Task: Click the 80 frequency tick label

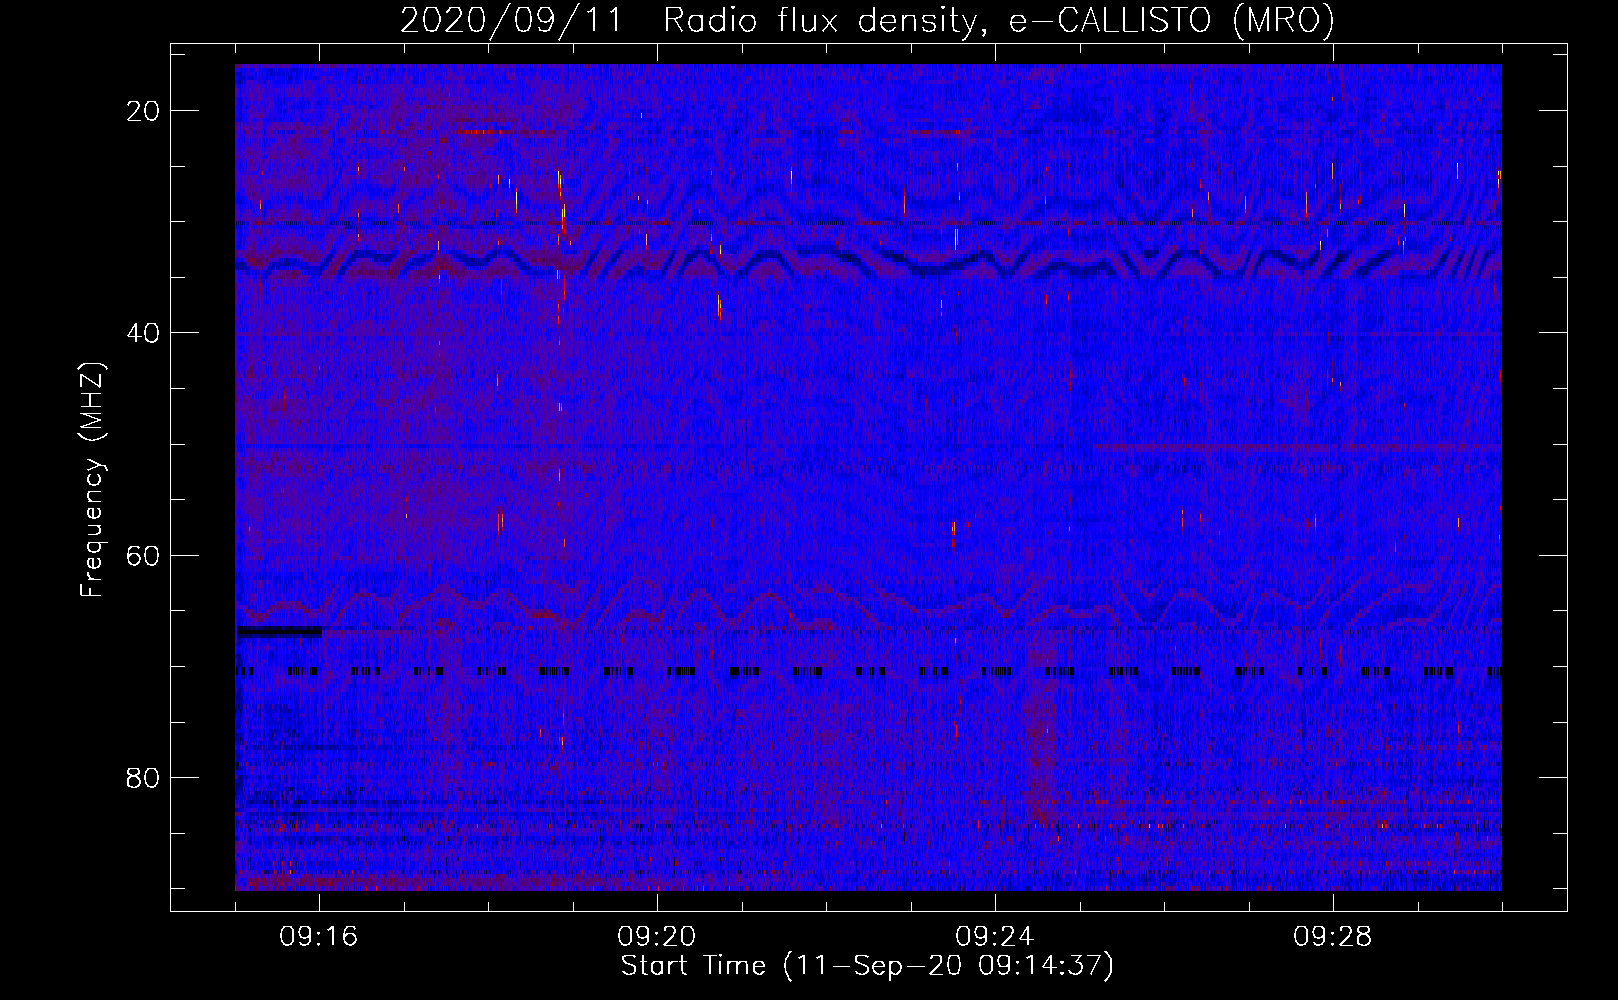Action: pyautogui.click(x=144, y=777)
